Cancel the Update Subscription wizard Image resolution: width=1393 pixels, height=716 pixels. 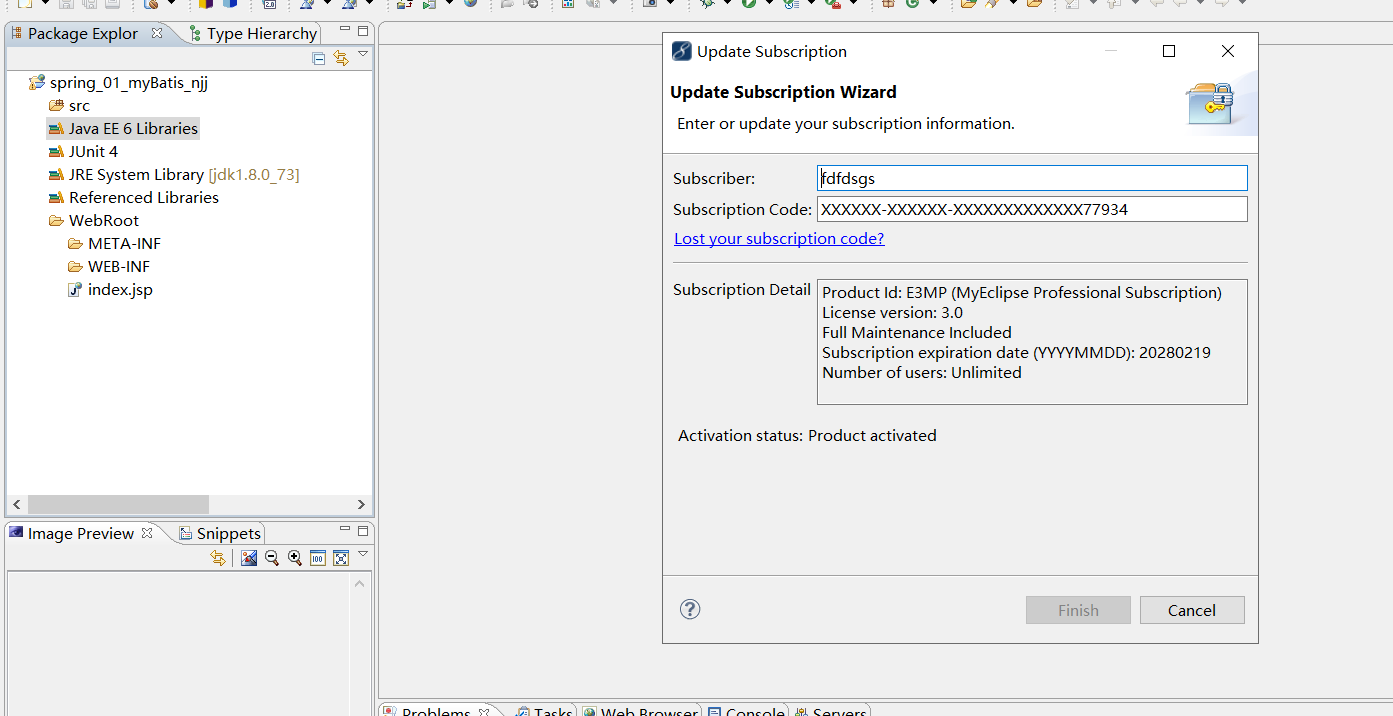click(1192, 610)
